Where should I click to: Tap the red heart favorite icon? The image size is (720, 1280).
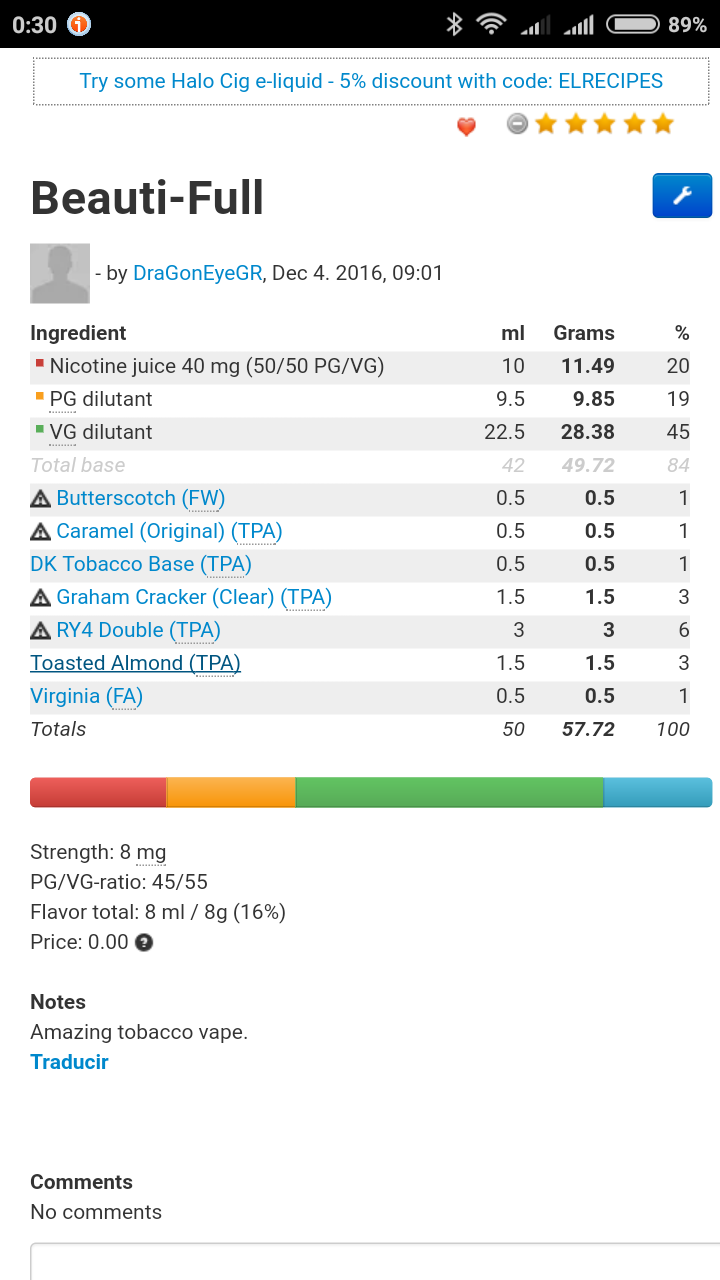[x=466, y=126]
